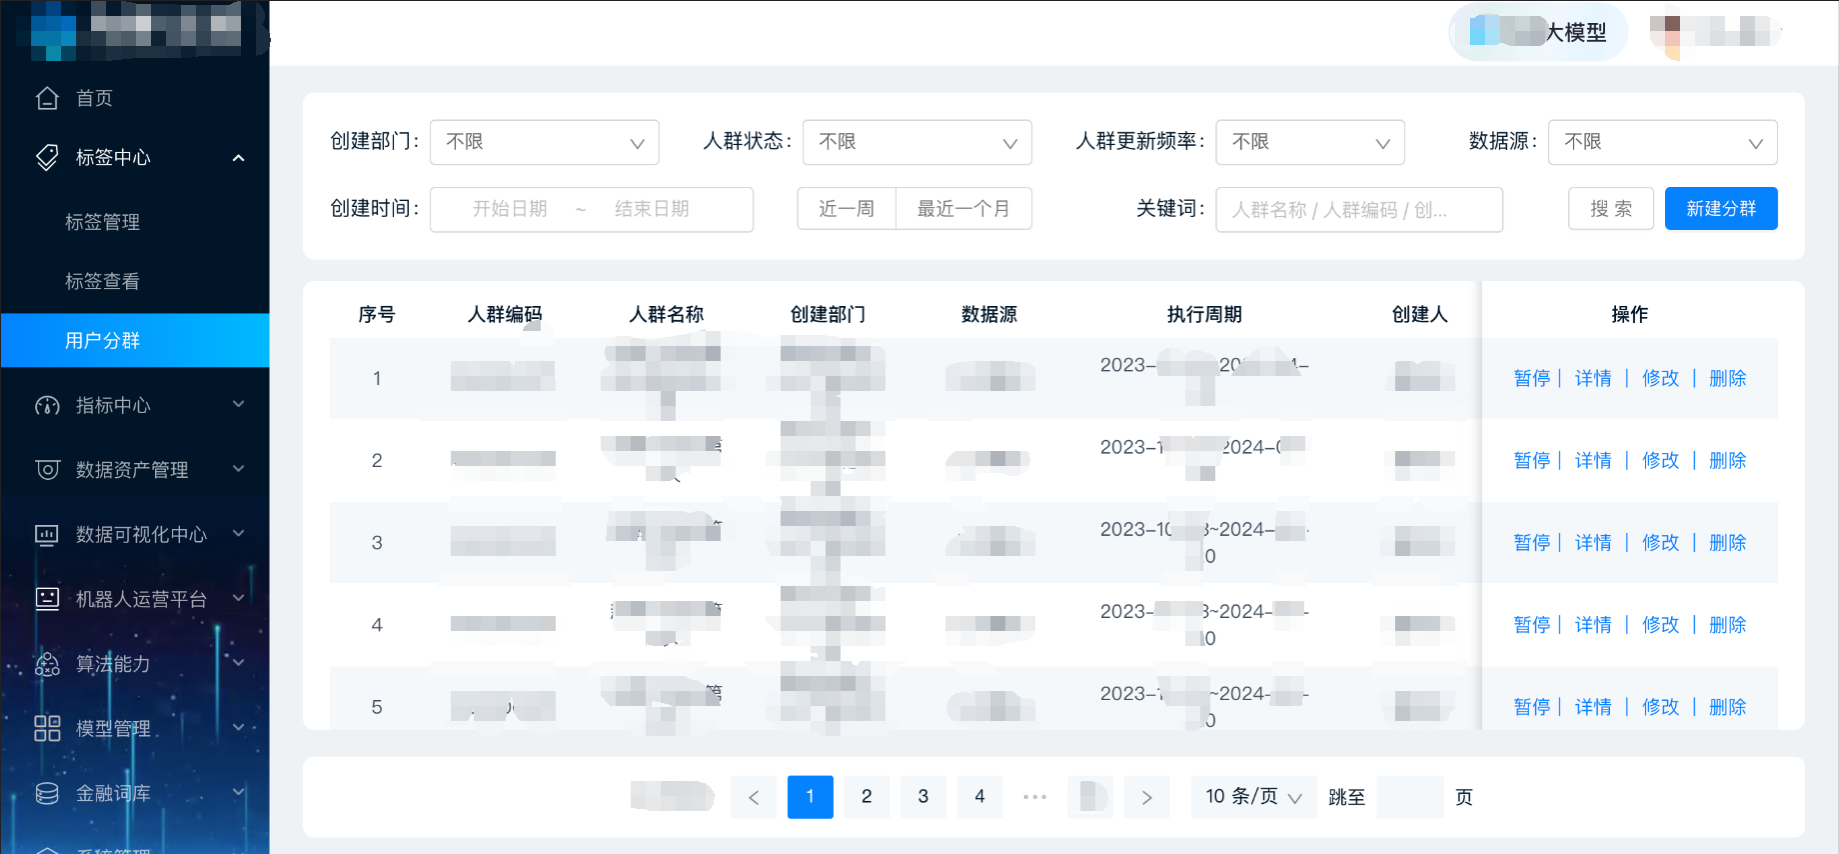Expand the 数据可视化中心 chevron

pyautogui.click(x=238, y=533)
